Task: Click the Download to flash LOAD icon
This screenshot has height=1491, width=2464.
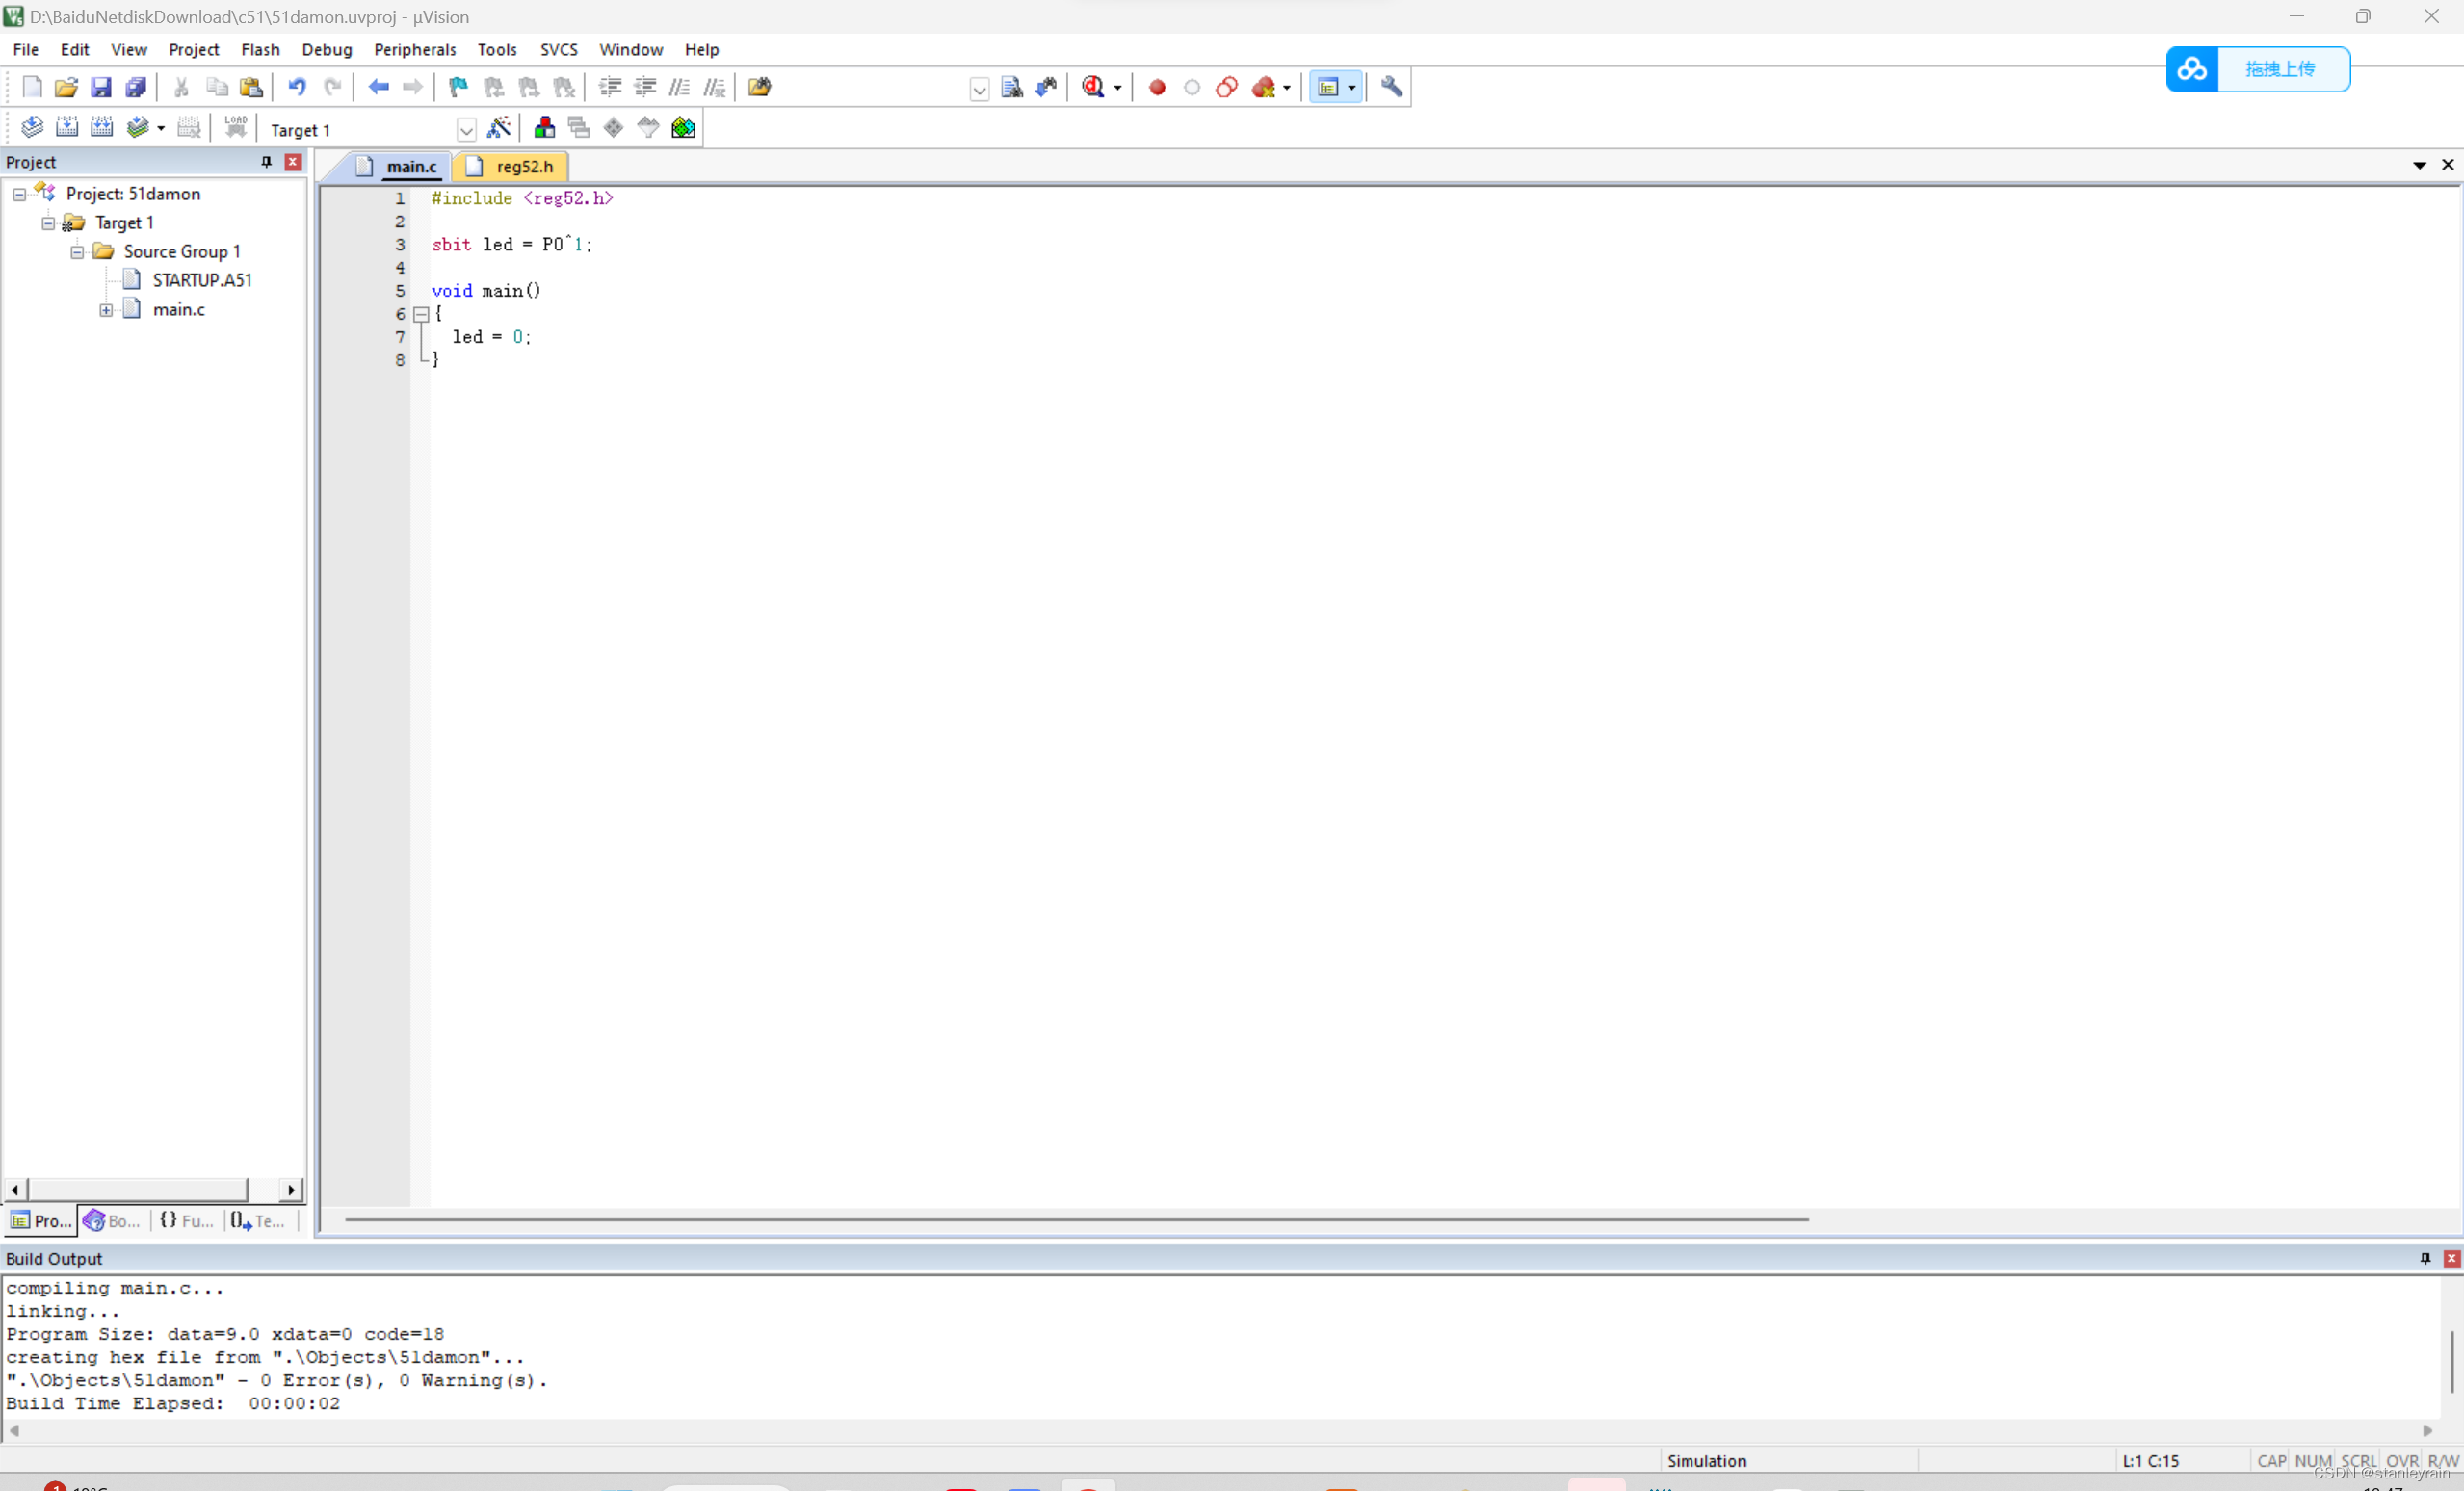Action: point(236,128)
